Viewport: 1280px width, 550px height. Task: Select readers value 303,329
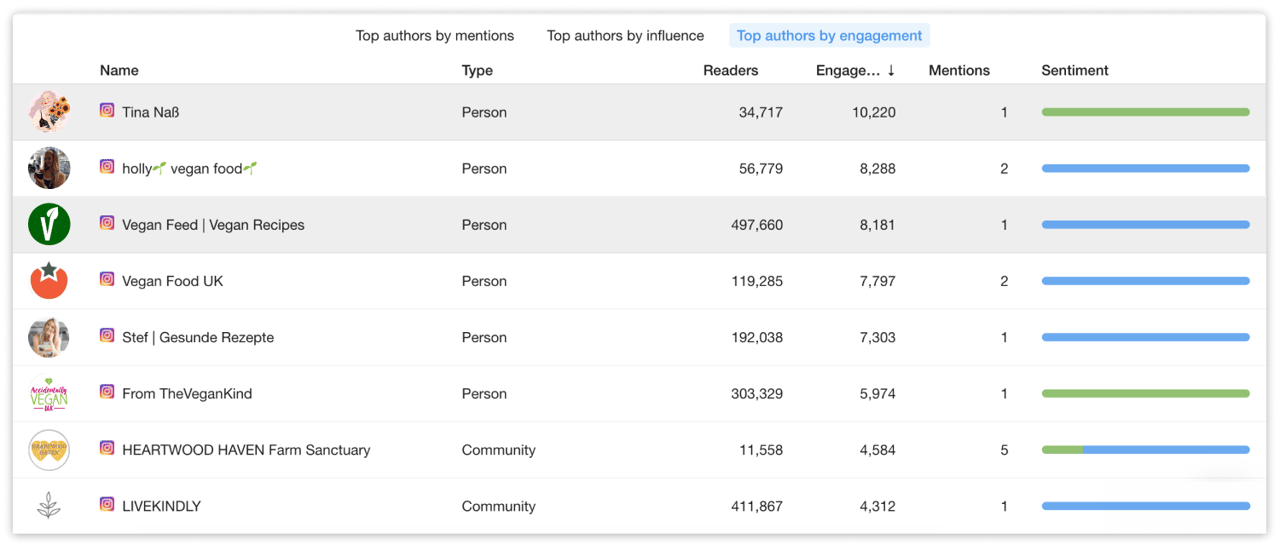click(x=757, y=394)
